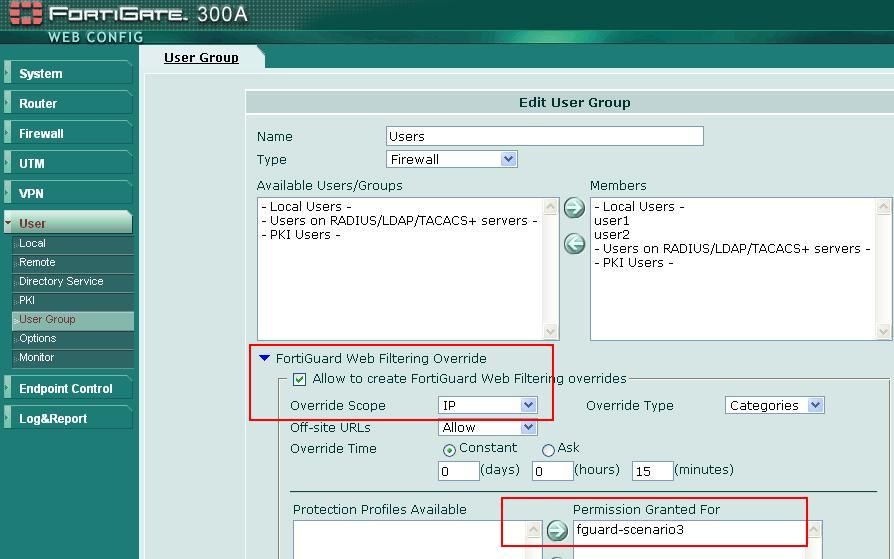
Task: Select Constant override time radio
Action: pos(449,450)
